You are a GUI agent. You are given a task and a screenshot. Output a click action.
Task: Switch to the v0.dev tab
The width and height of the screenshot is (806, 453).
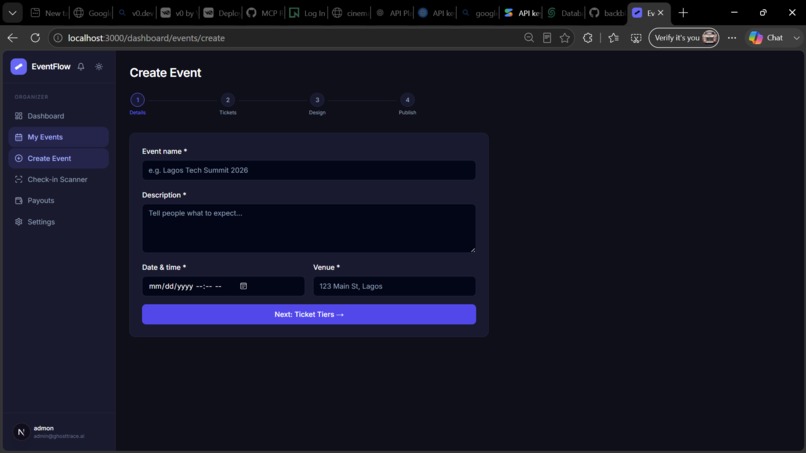pyautogui.click(x=135, y=13)
